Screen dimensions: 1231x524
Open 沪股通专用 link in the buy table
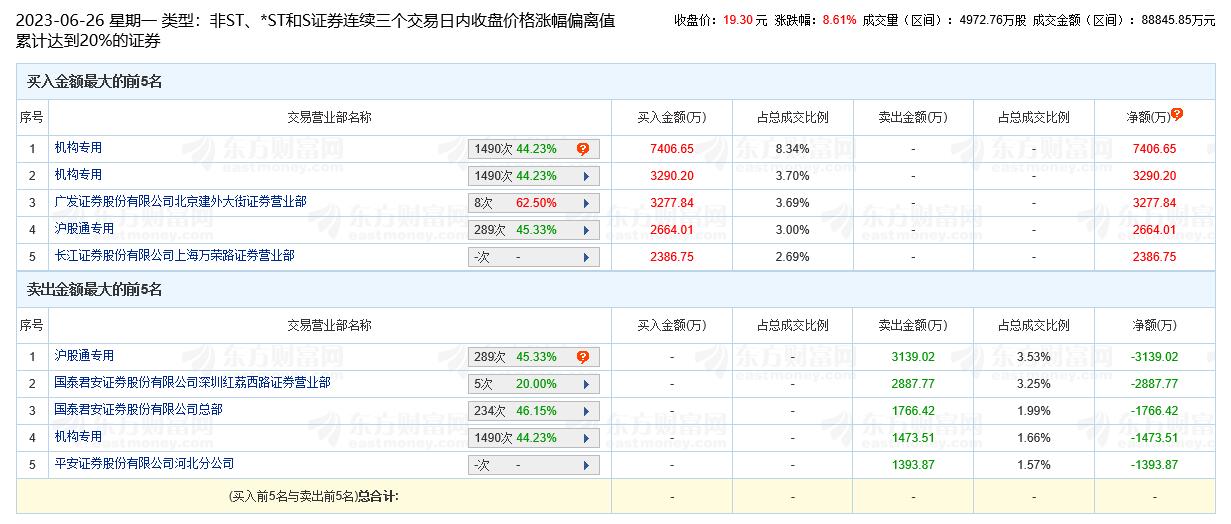pos(84,229)
